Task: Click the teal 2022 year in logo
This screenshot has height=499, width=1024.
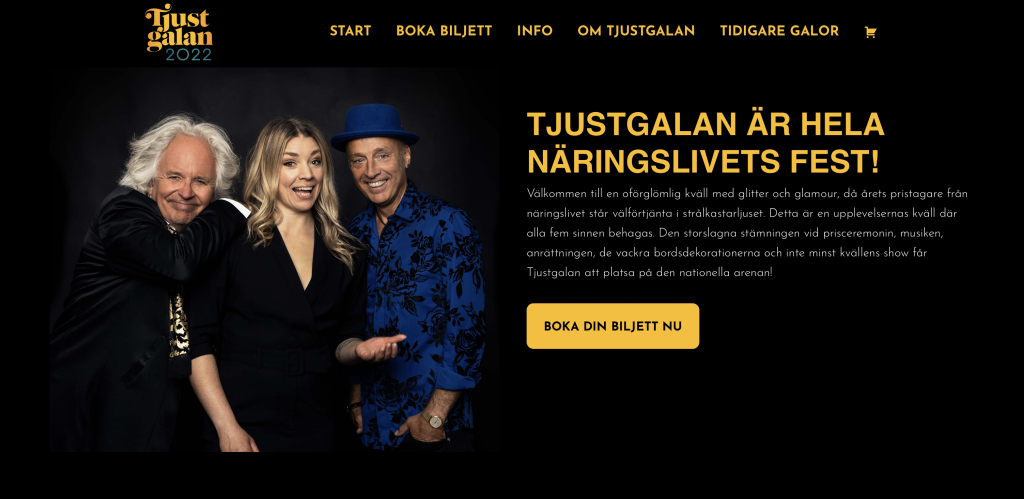Action: tap(189, 54)
